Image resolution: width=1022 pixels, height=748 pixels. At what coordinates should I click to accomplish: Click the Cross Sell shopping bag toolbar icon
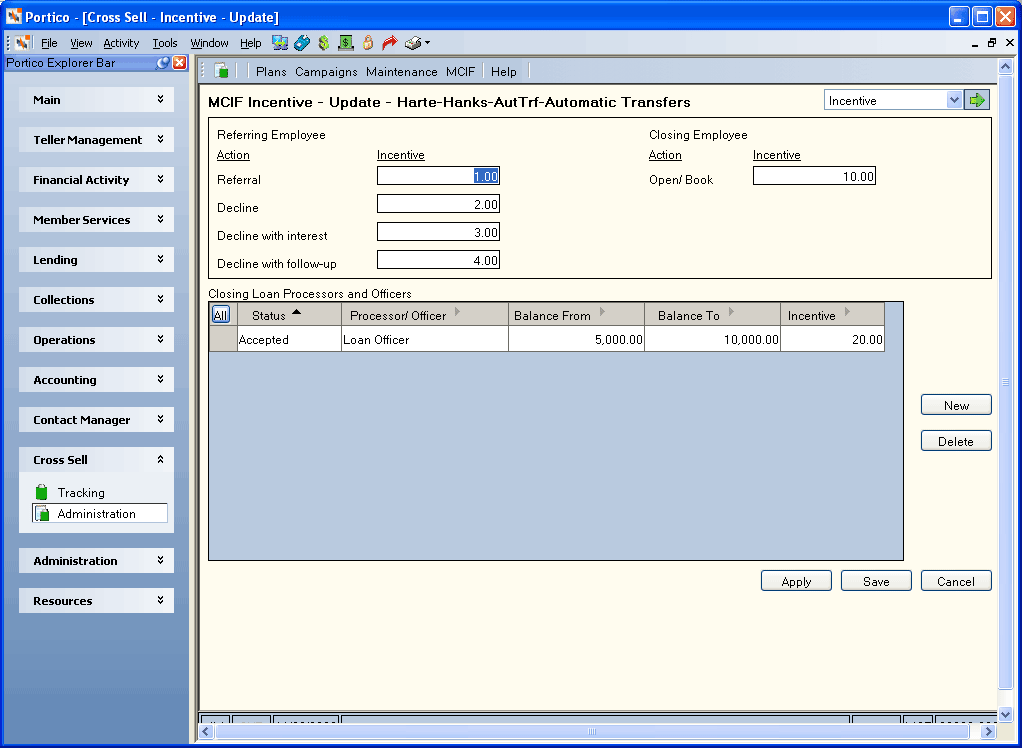coord(222,71)
